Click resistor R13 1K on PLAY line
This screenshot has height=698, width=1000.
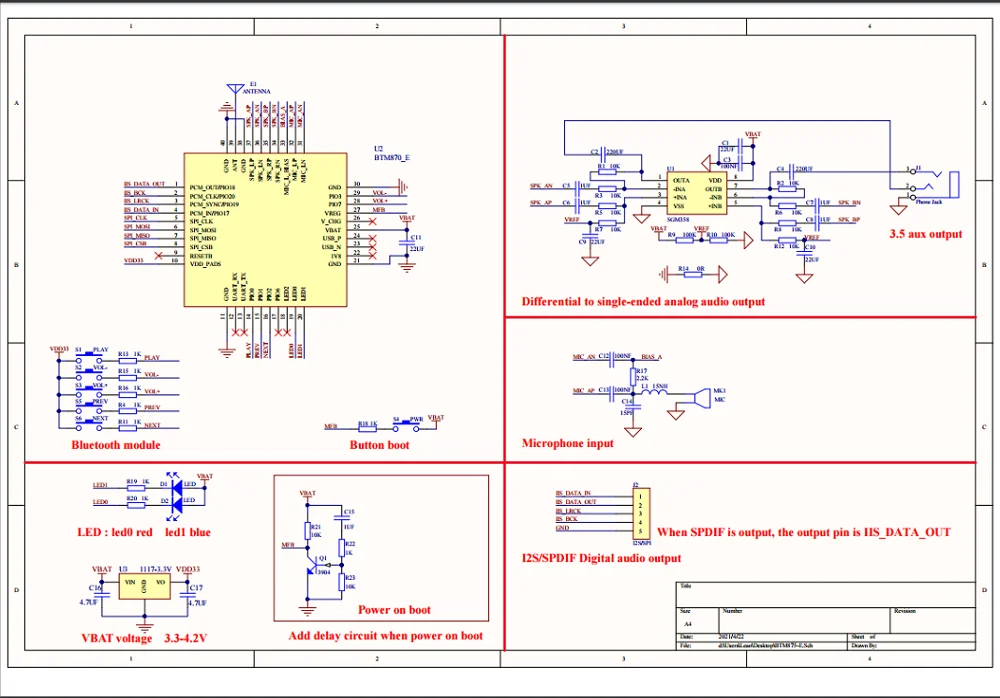click(128, 361)
